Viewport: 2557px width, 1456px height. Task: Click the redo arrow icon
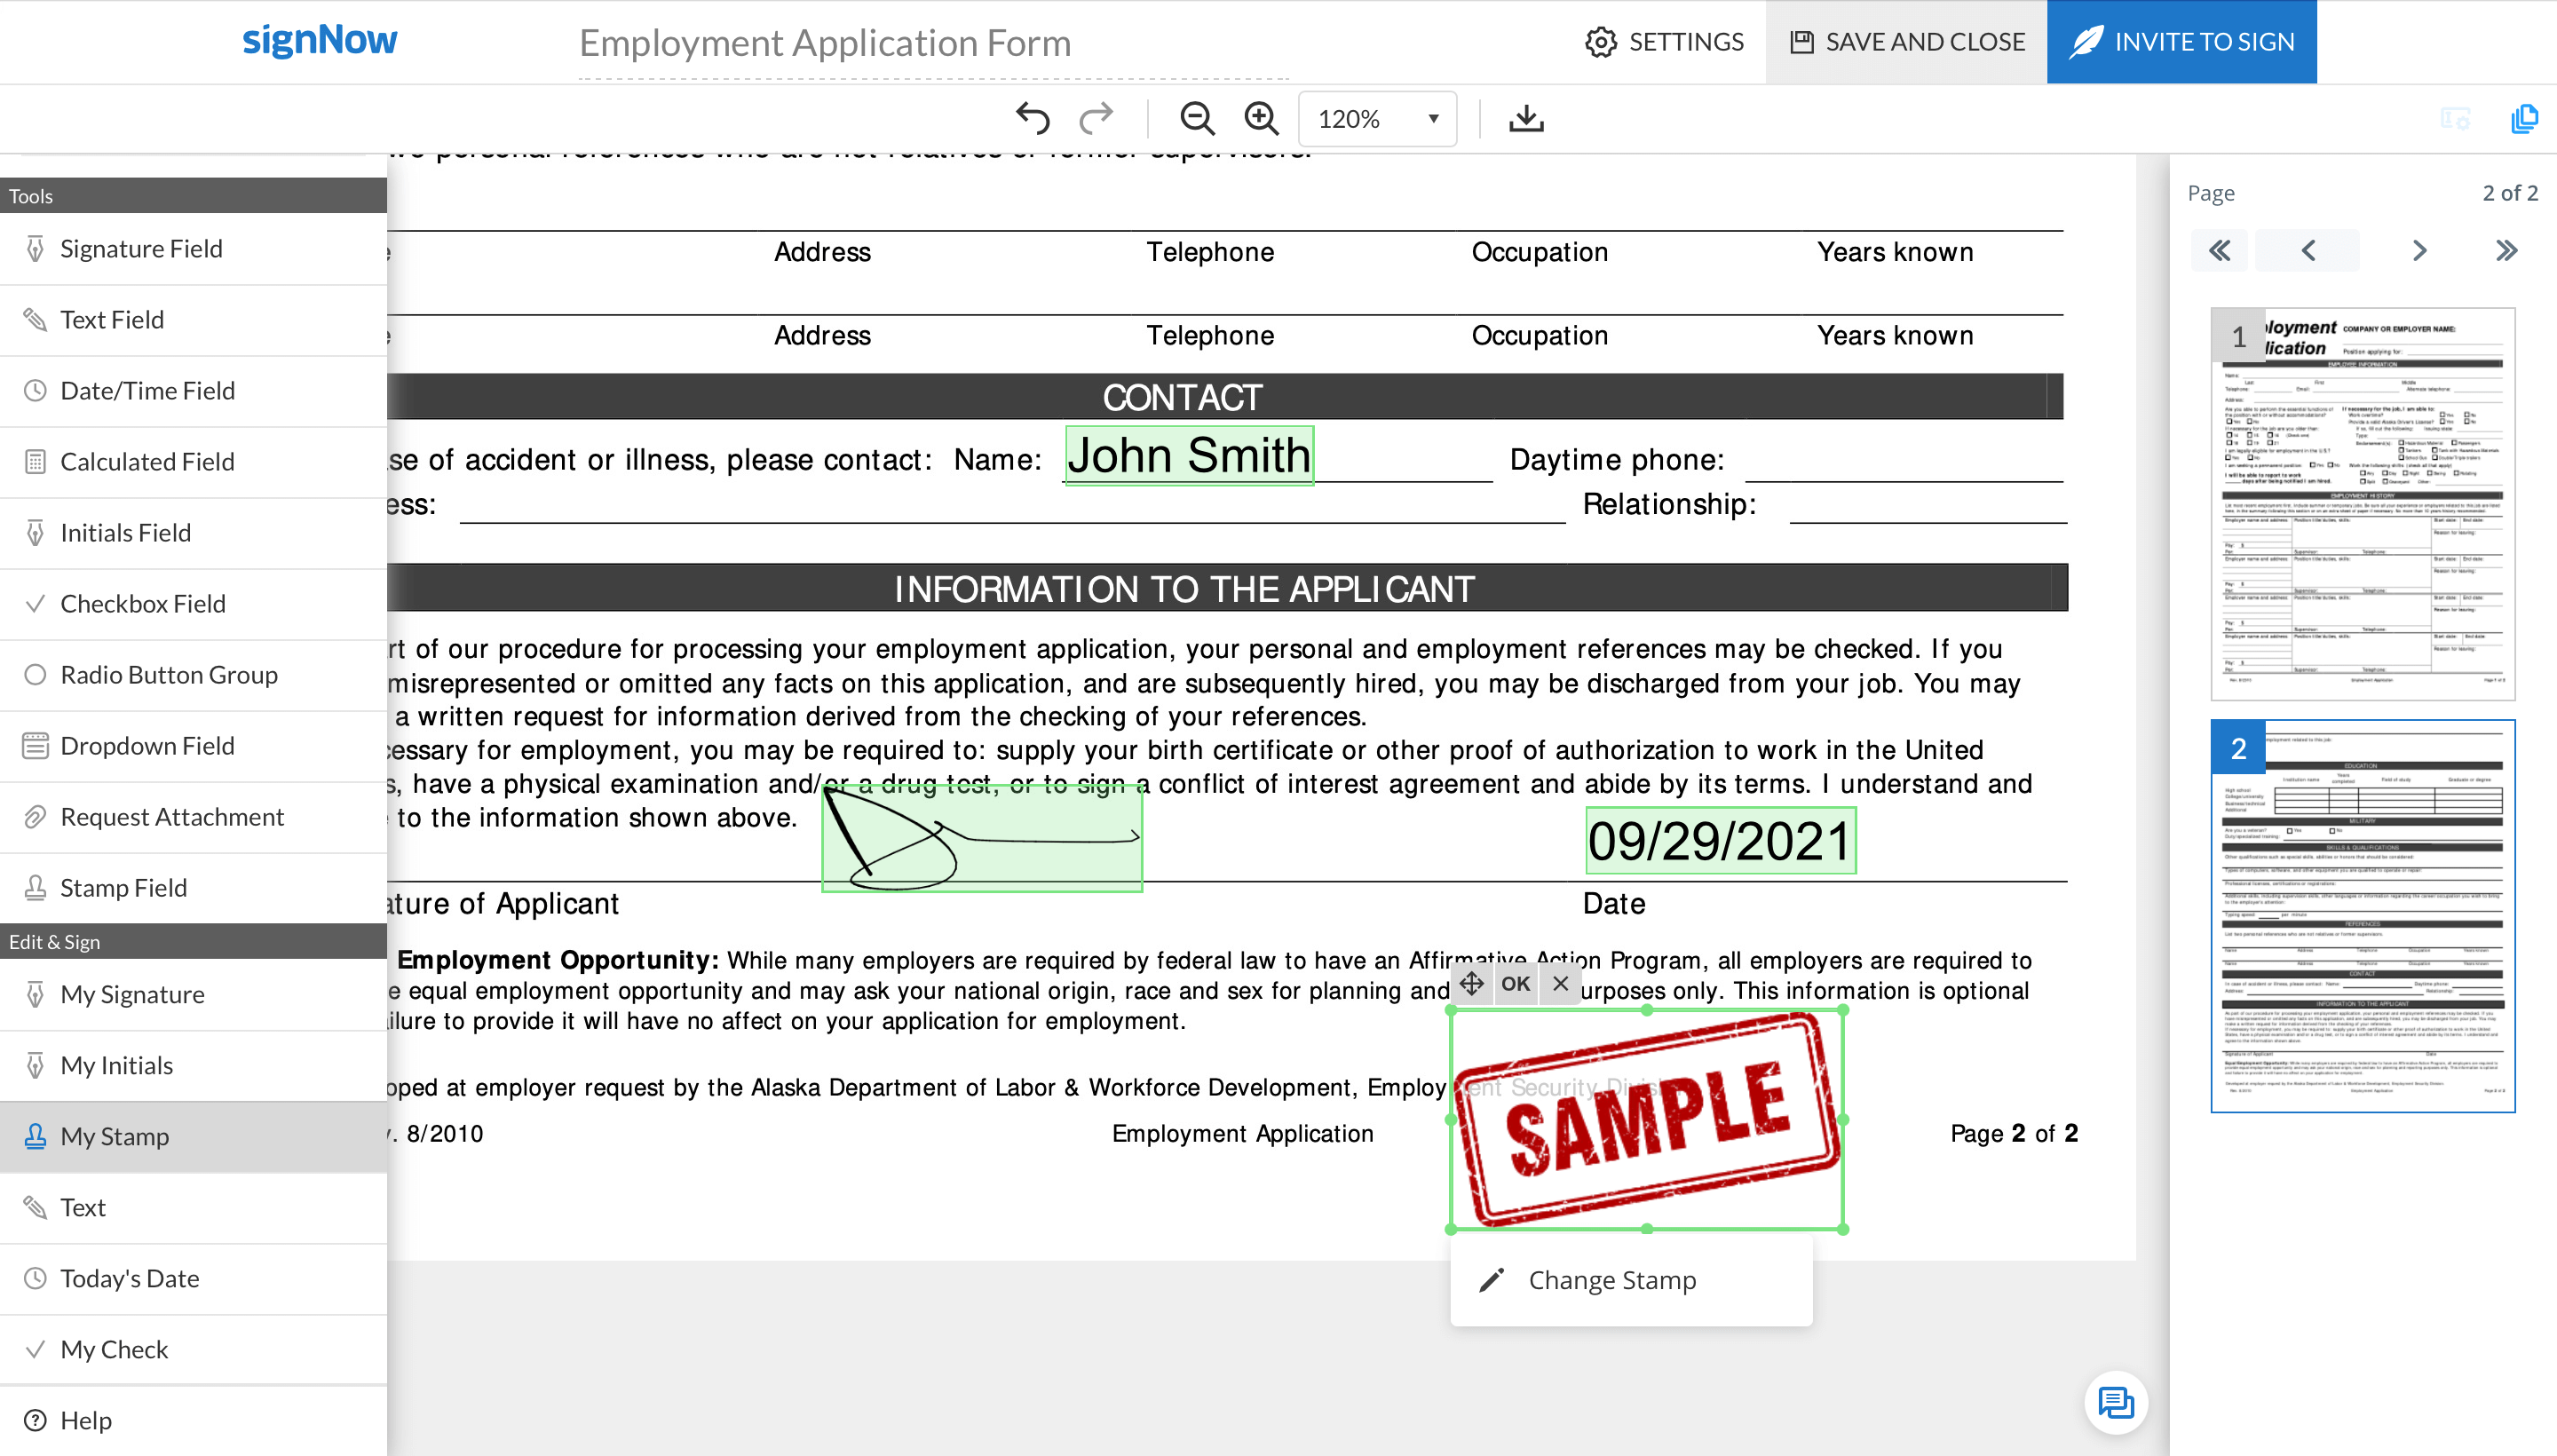tap(1096, 119)
